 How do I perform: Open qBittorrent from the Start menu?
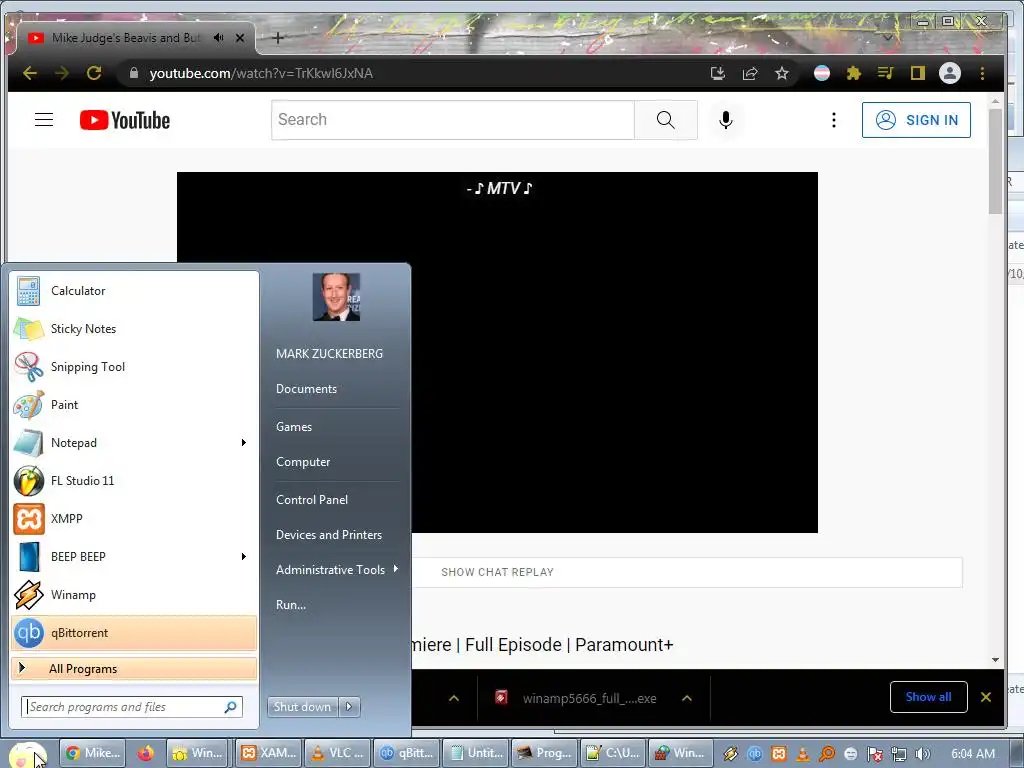point(134,633)
